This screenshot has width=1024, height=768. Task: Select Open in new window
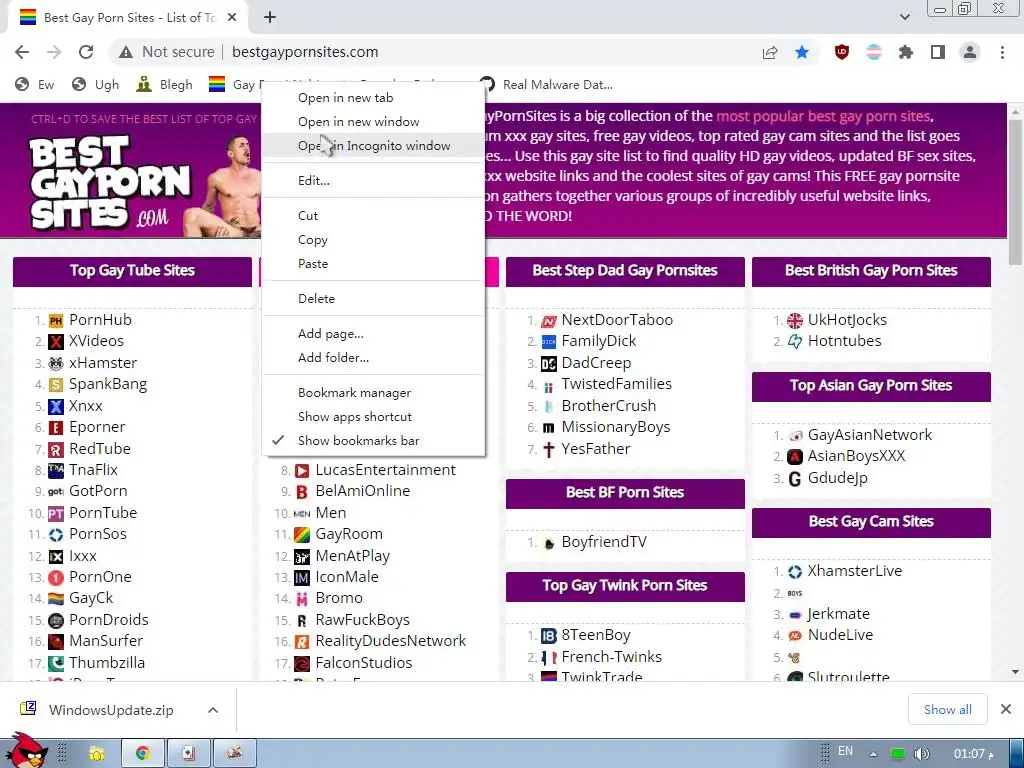374,122
